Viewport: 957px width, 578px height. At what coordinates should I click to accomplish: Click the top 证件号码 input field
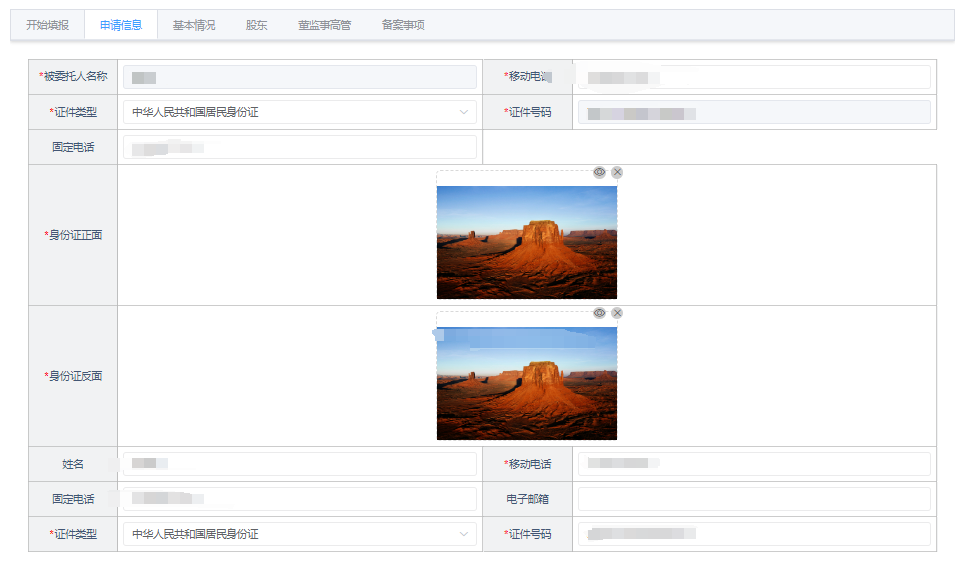tap(754, 112)
